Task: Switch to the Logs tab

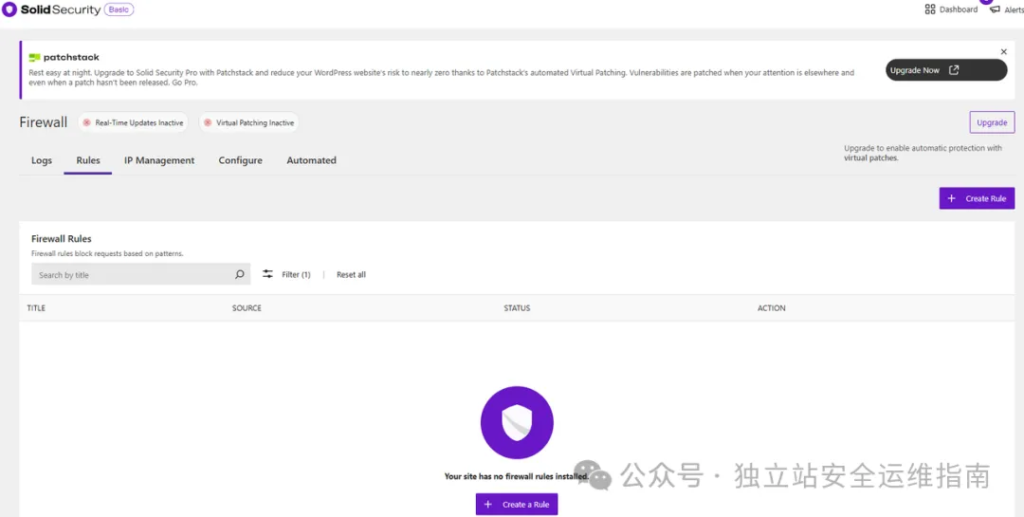Action: click(x=41, y=161)
